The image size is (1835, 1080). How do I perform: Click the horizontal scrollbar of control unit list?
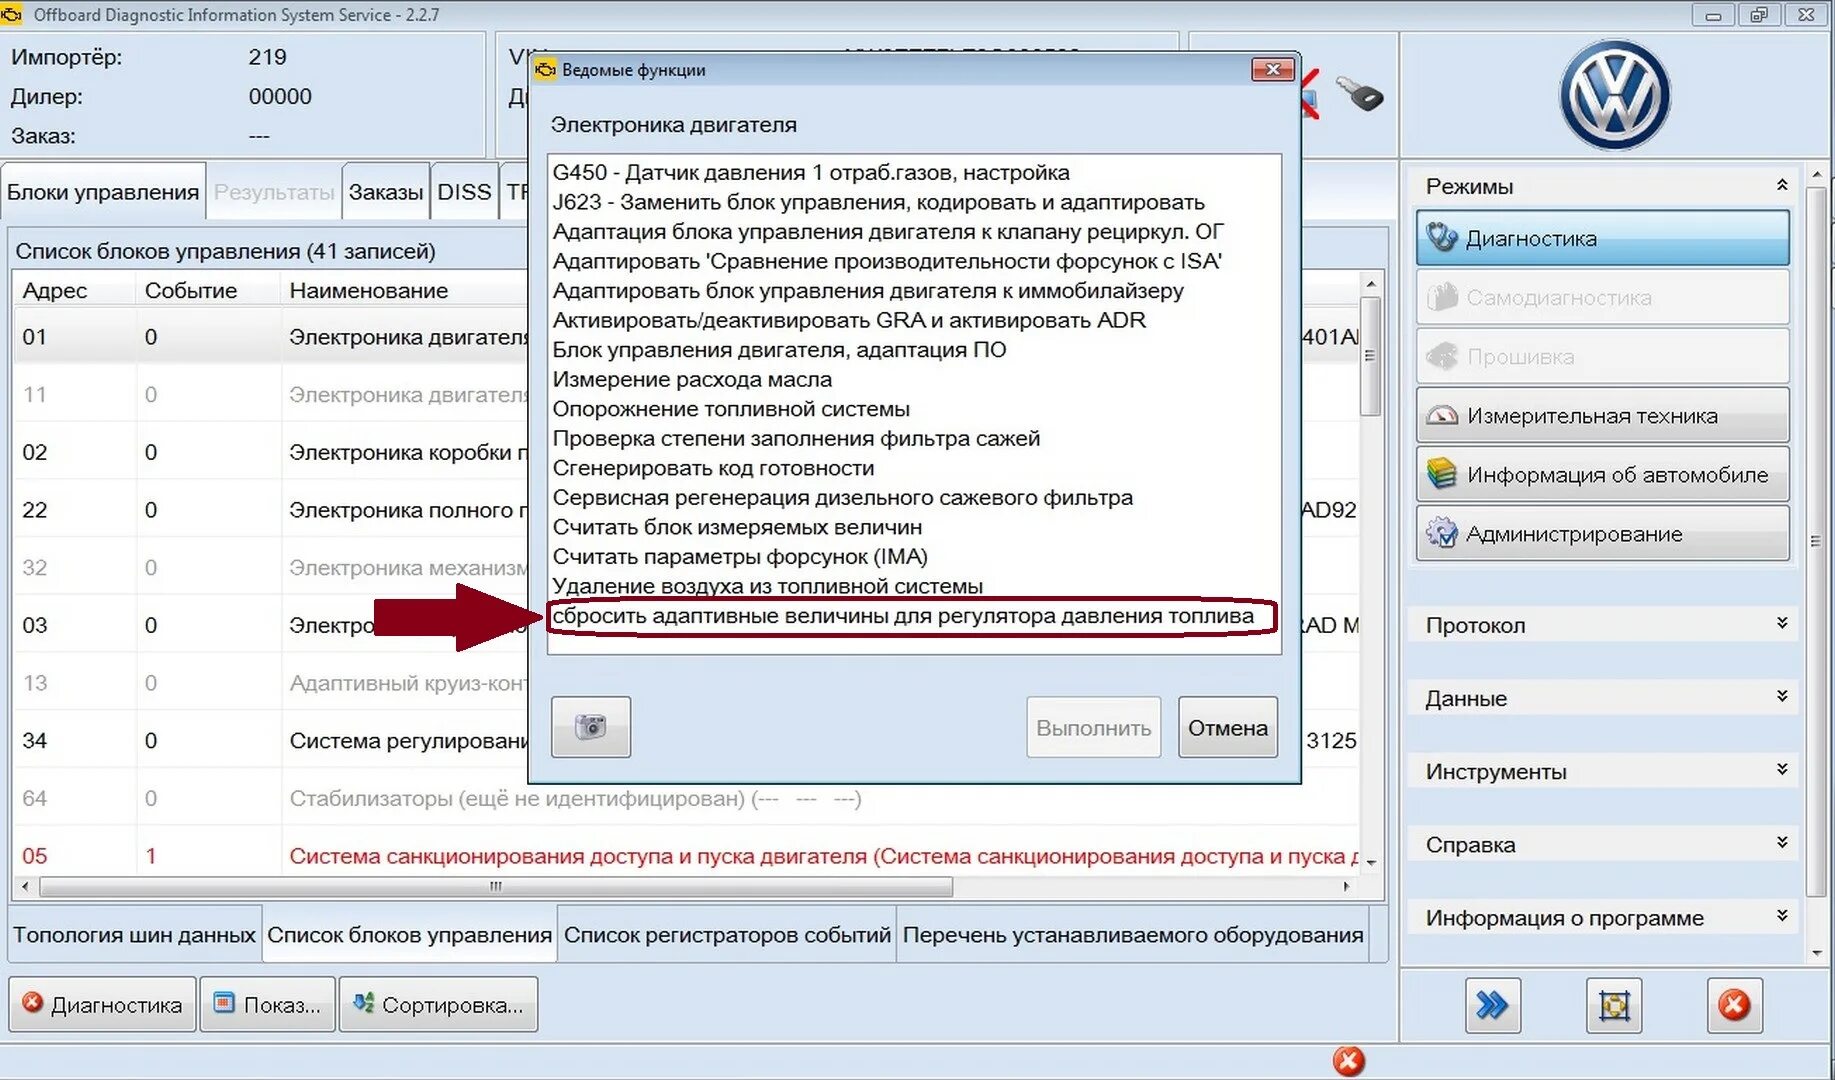tap(495, 887)
